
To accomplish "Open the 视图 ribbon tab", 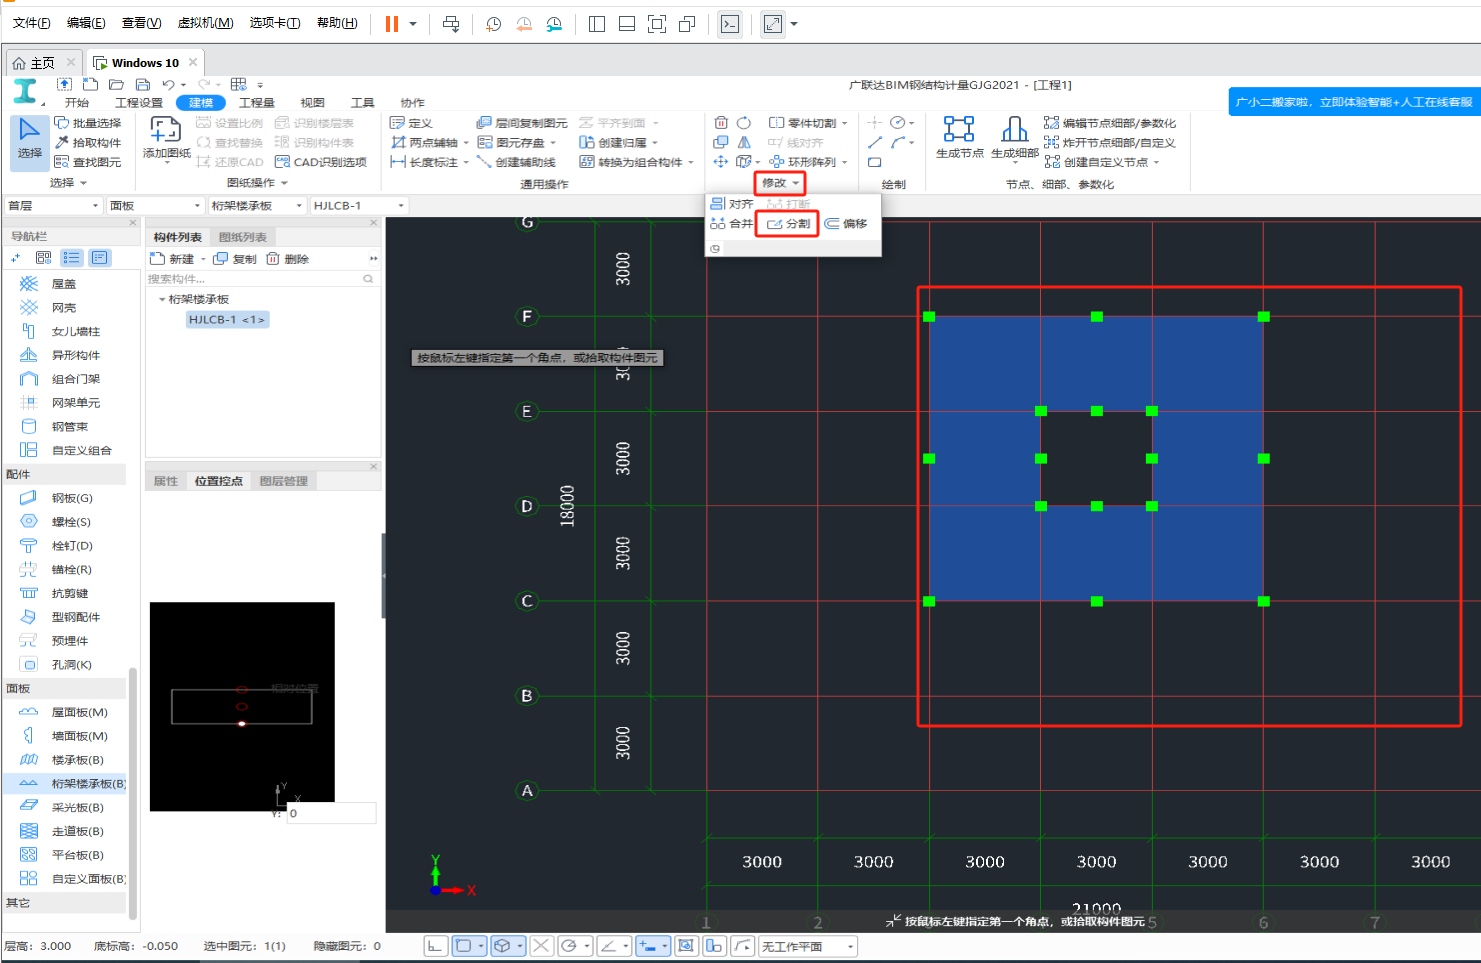I will (312, 103).
